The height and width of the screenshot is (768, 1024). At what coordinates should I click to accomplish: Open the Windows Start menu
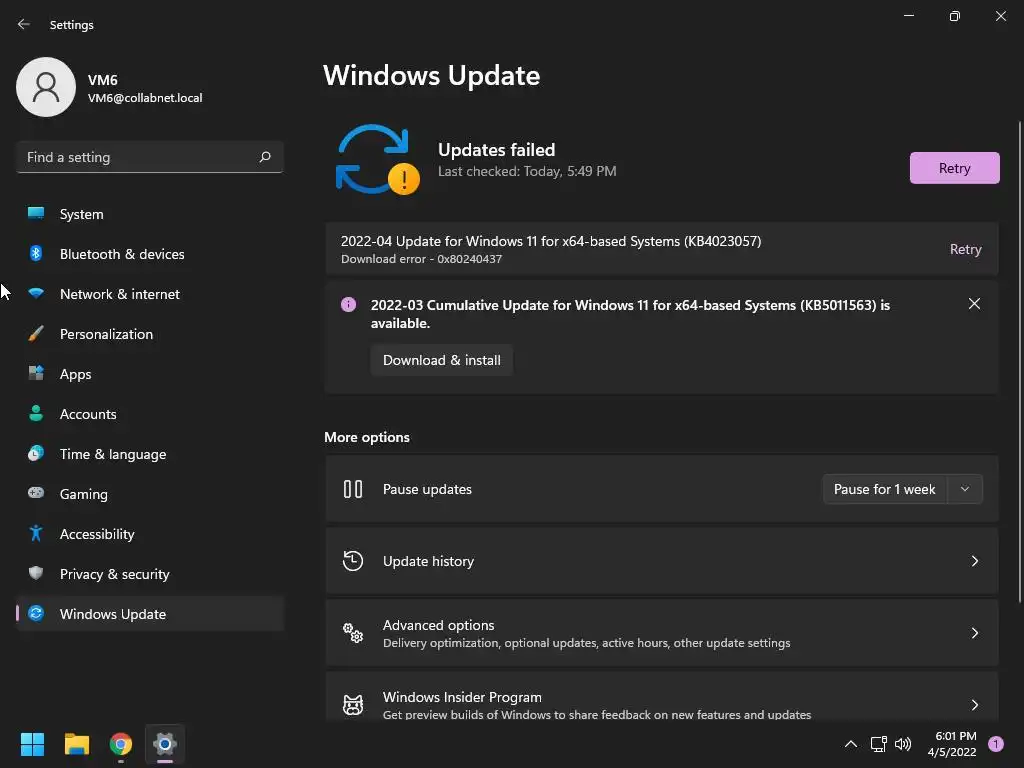tap(33, 744)
